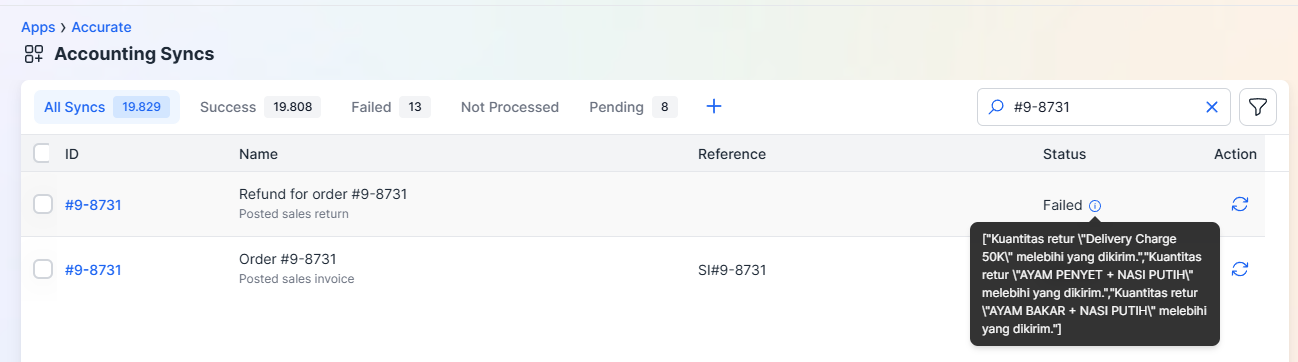
Task: Open the Not Processed tab
Action: (x=510, y=107)
